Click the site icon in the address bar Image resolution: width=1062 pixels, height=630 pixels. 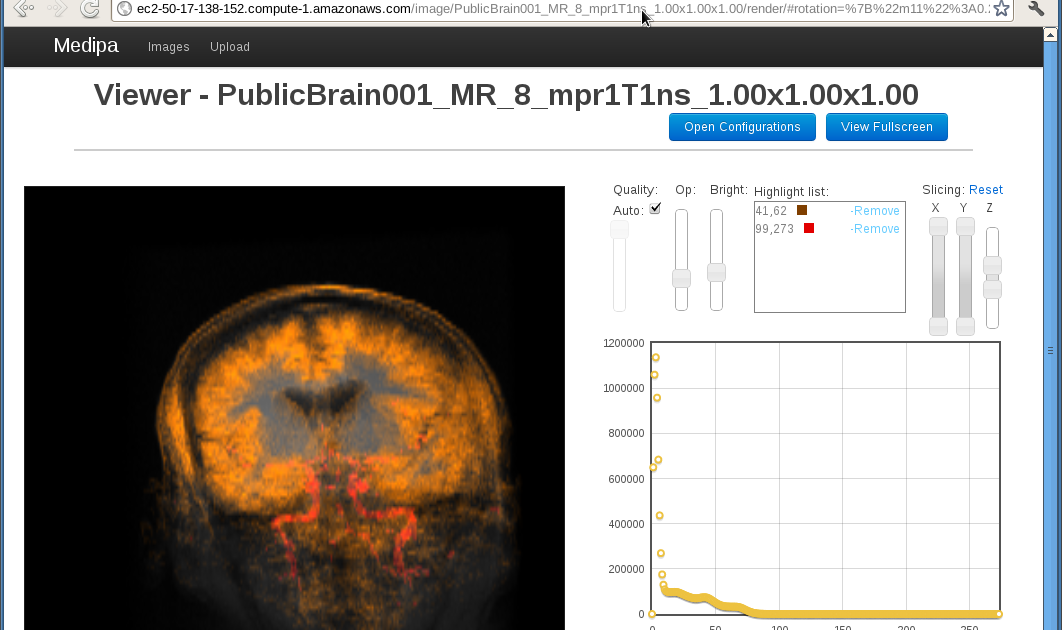pyautogui.click(x=122, y=10)
